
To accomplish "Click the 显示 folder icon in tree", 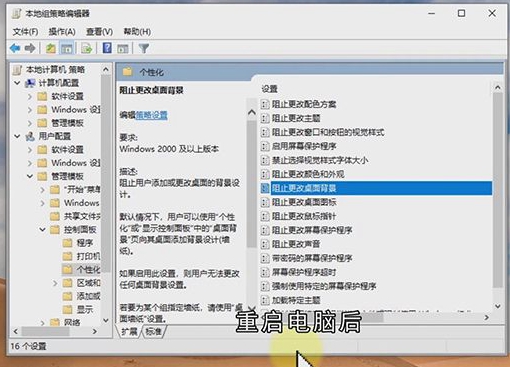I will [x=67, y=310].
